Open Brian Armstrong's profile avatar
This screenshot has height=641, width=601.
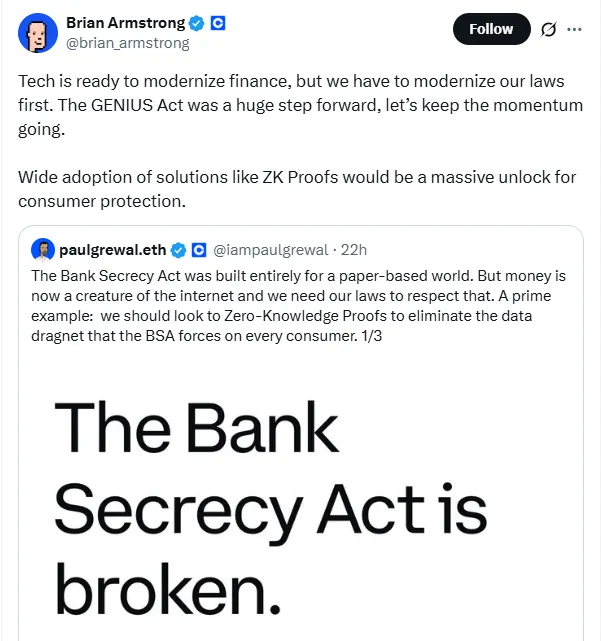(x=38, y=33)
